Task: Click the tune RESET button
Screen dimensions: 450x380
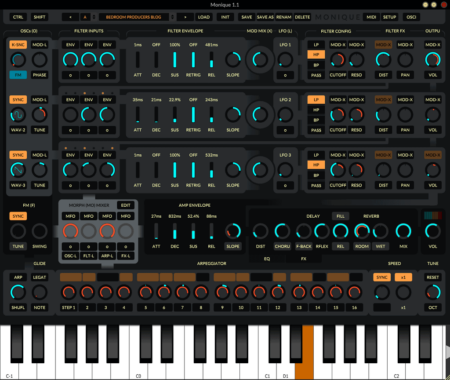Action: (433, 277)
